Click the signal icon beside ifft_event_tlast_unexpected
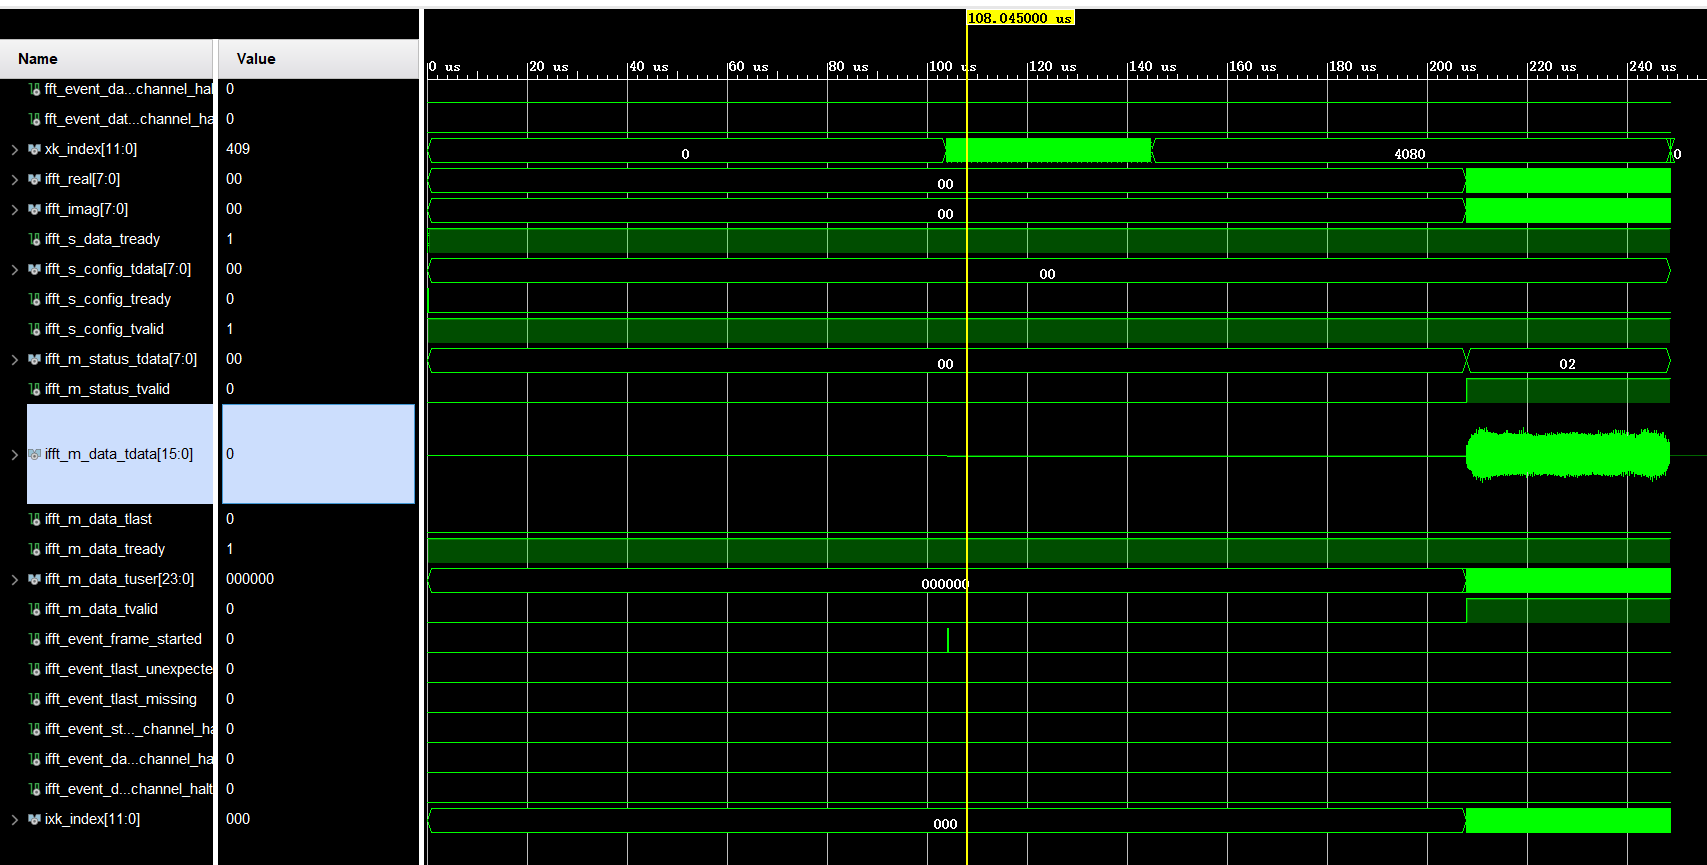The width and height of the screenshot is (1707, 865). [x=35, y=669]
